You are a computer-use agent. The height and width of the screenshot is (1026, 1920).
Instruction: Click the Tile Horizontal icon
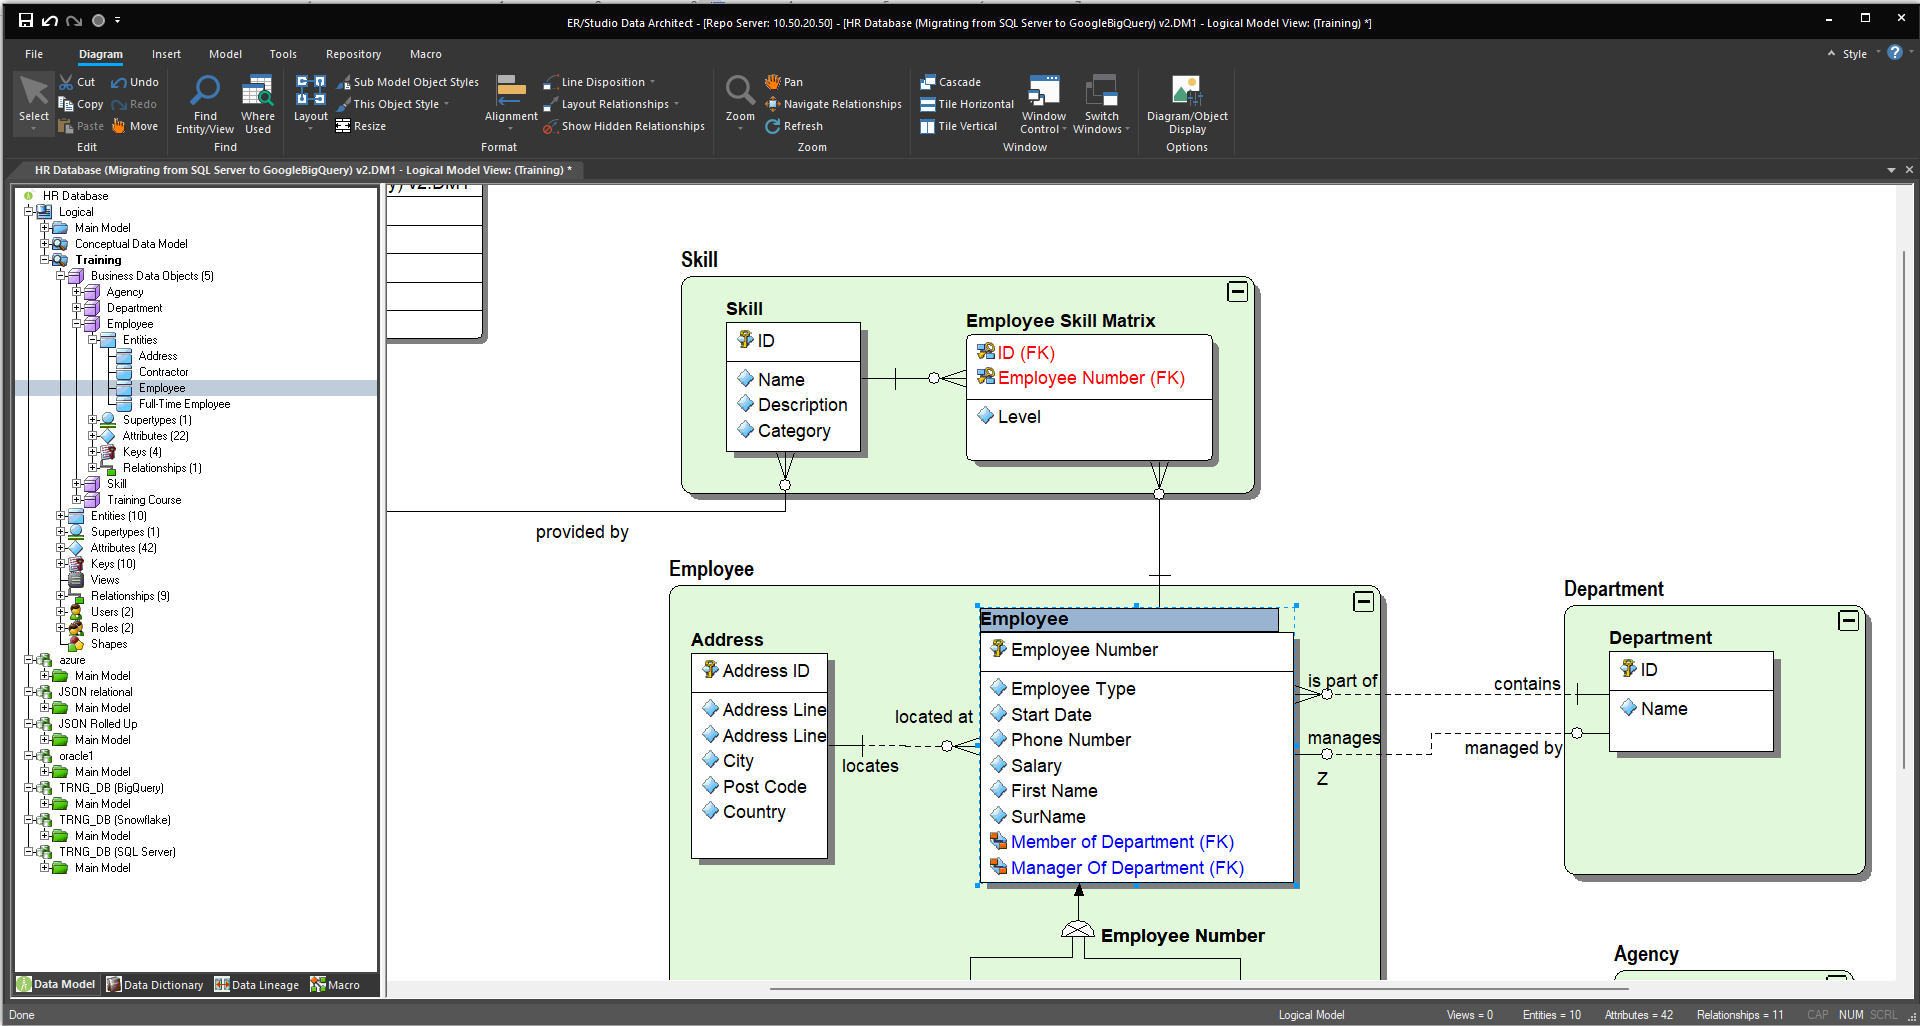[928, 104]
